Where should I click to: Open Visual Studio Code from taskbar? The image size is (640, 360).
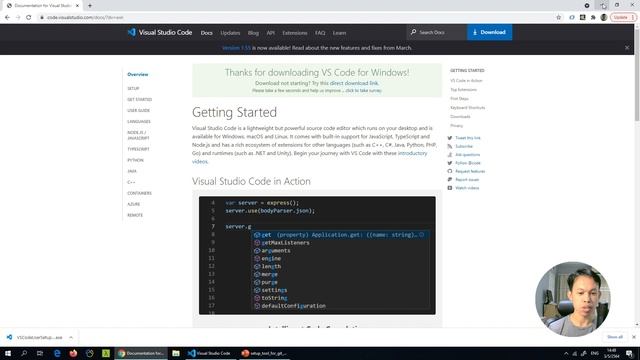(x=210, y=353)
